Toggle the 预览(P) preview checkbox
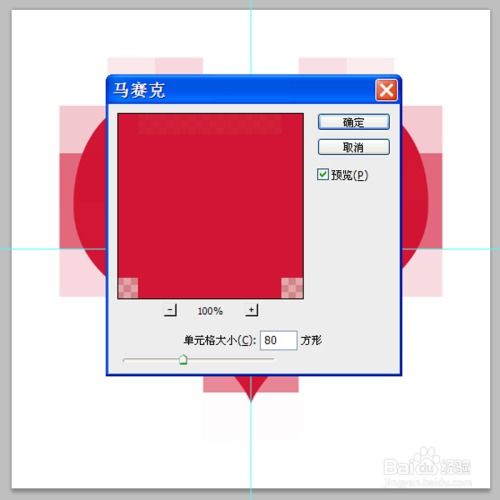Screen dimensions: 500x500 (323, 174)
